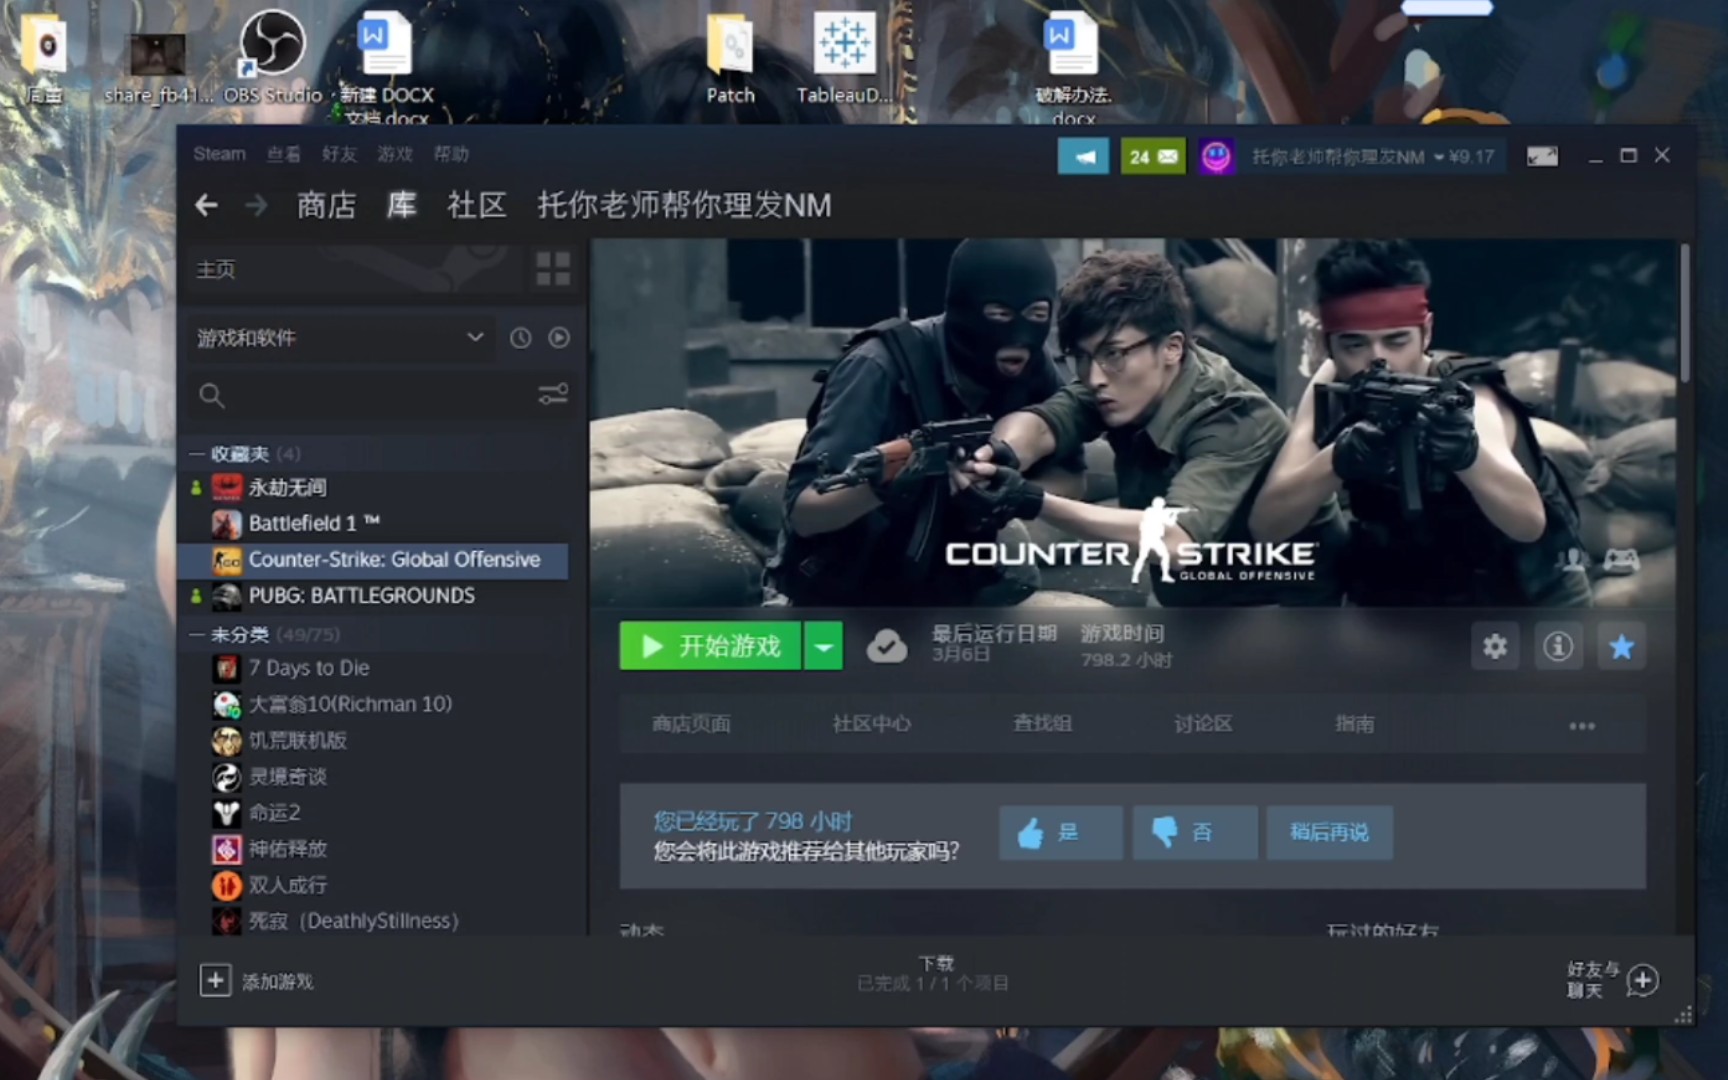
Task: Click the game info (i) icon
Action: (1558, 646)
